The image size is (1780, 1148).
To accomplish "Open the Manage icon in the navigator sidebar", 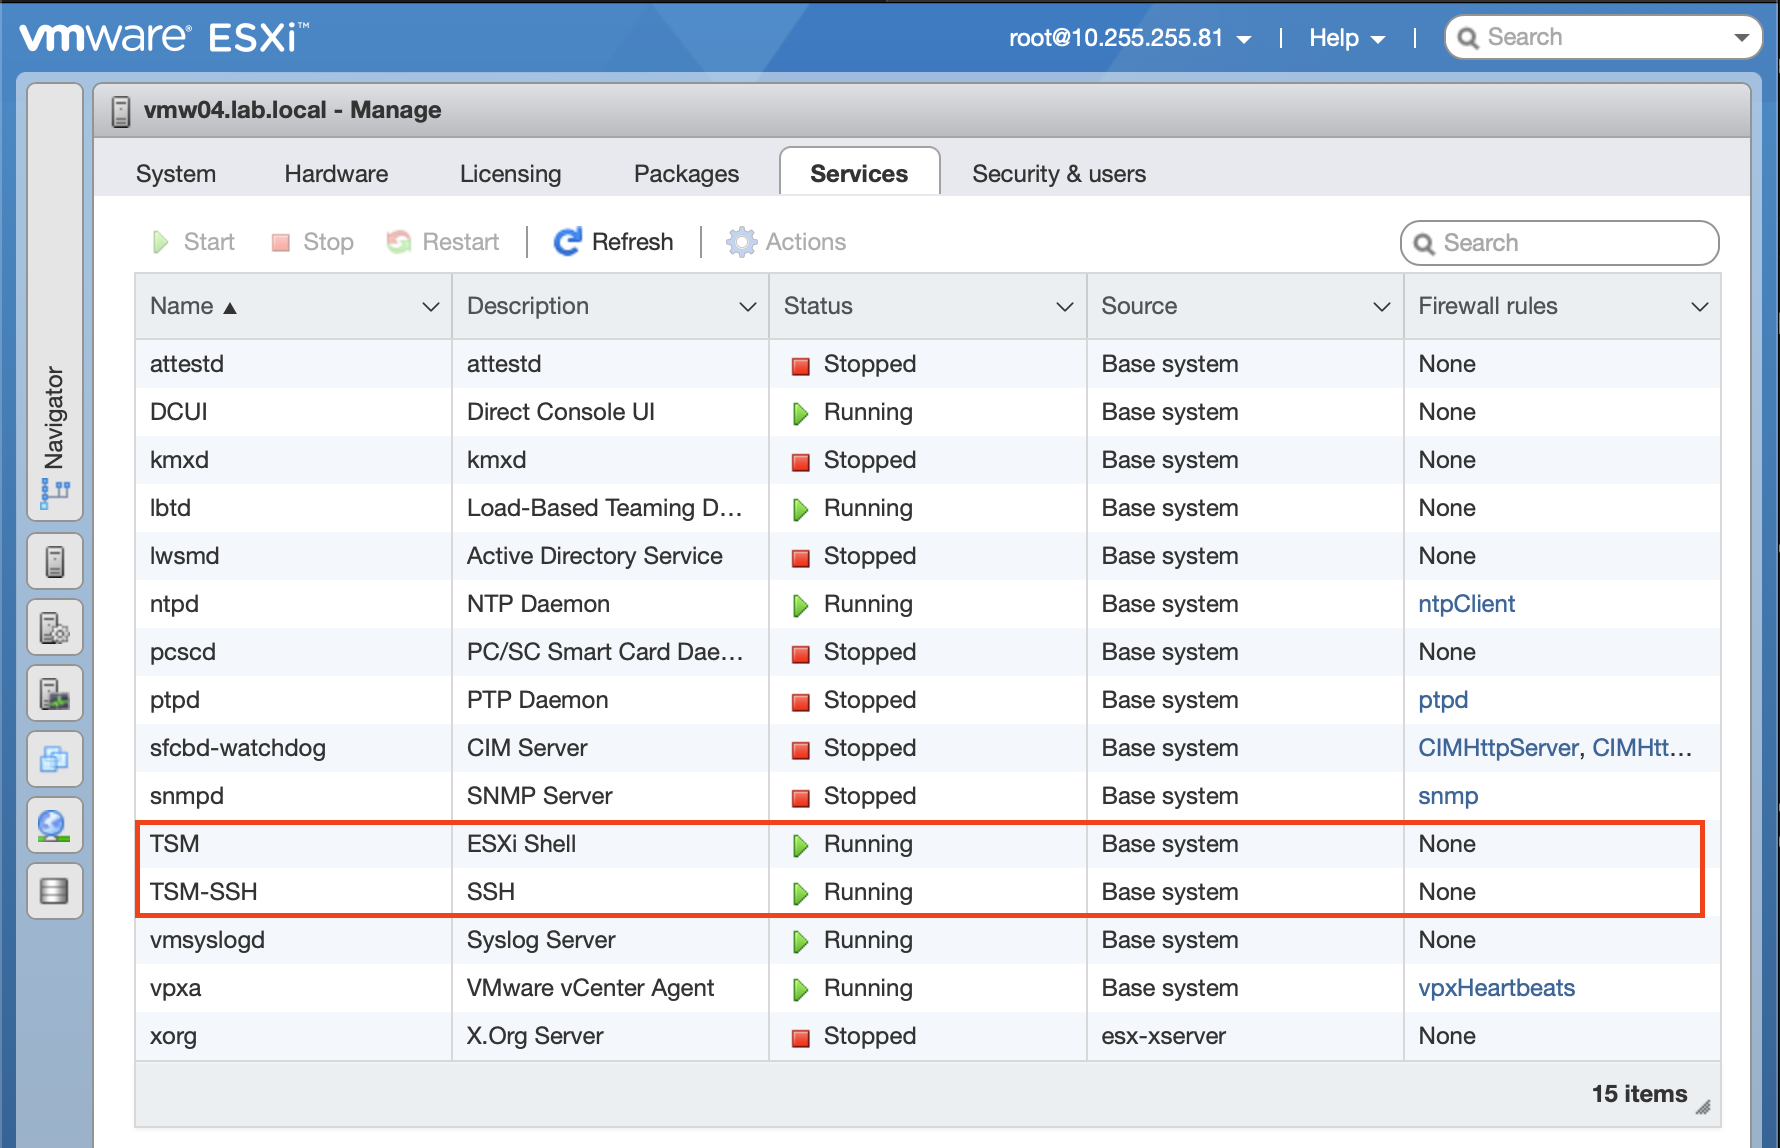I will pyautogui.click(x=55, y=628).
